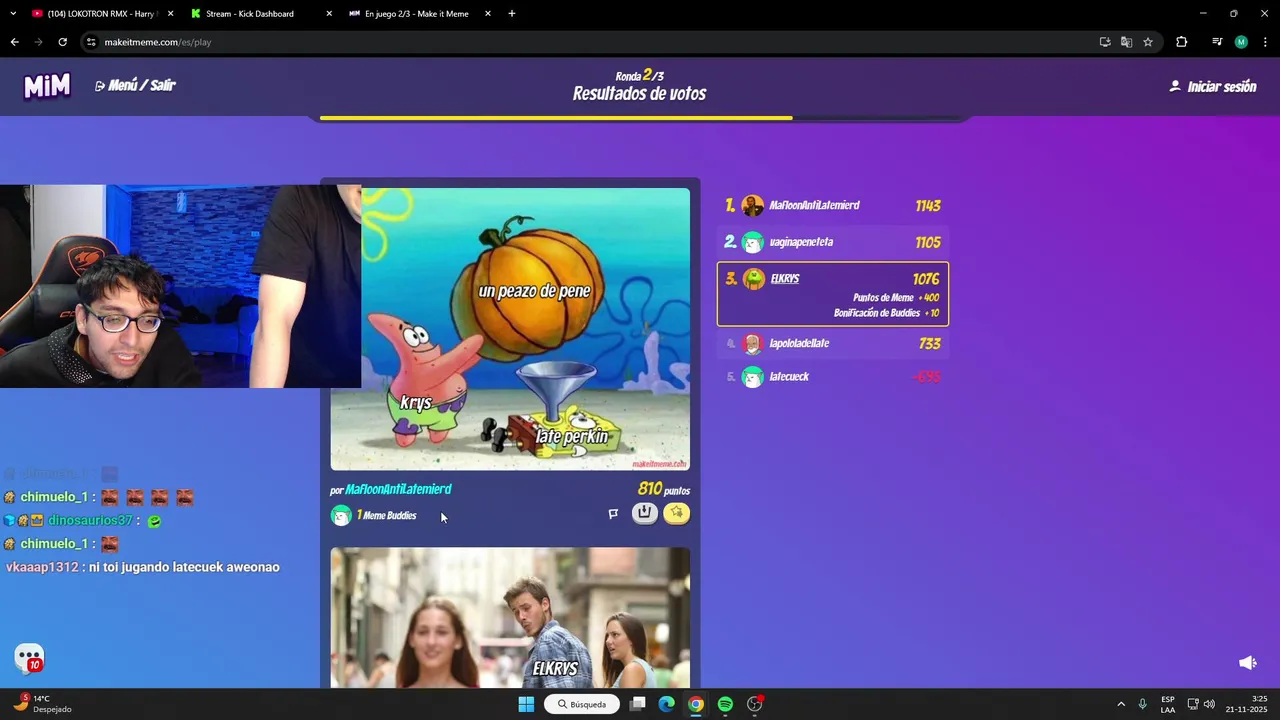This screenshot has width=1280, height=720.
Task: Flag the Patrick pumpkin meme
Action: tap(613, 514)
